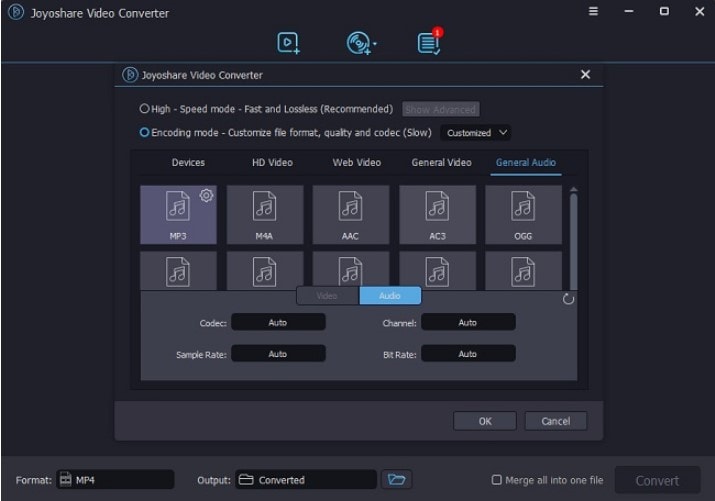Image resolution: width=715 pixels, height=501 pixels.
Task: Close the format settings dialog
Action: (585, 74)
